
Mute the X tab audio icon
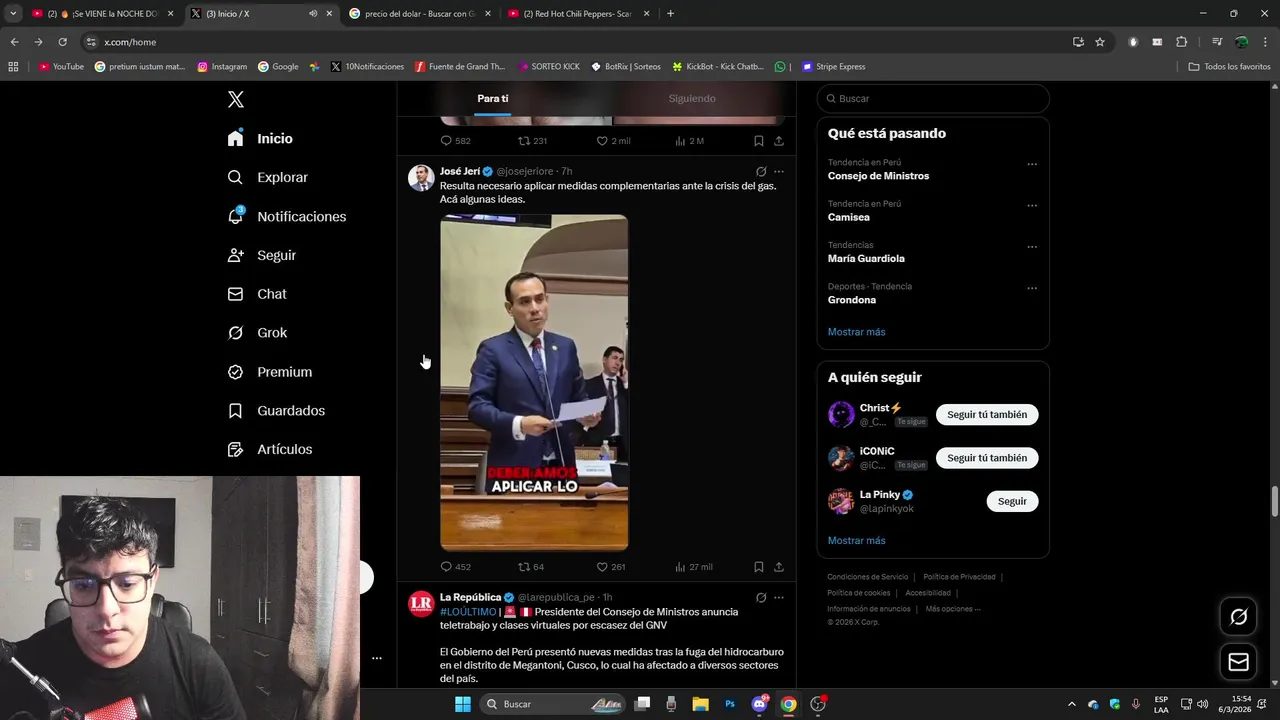pyautogui.click(x=313, y=14)
